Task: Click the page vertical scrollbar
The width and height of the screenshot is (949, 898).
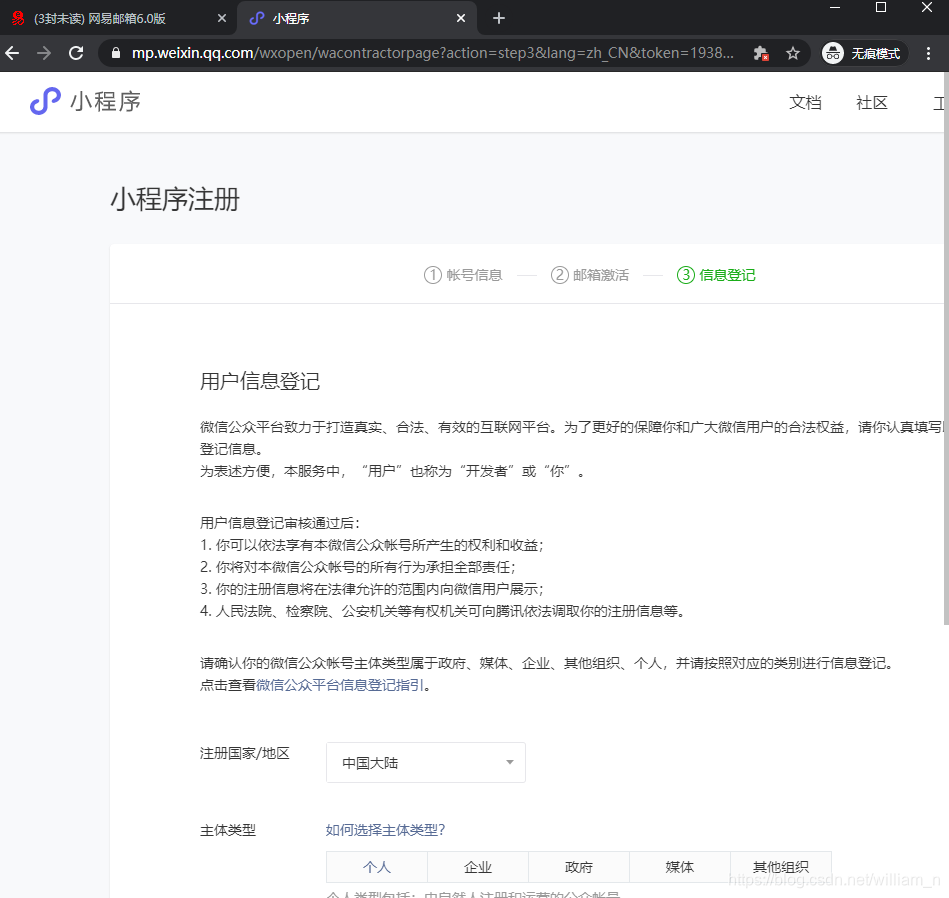Action: coord(946,349)
